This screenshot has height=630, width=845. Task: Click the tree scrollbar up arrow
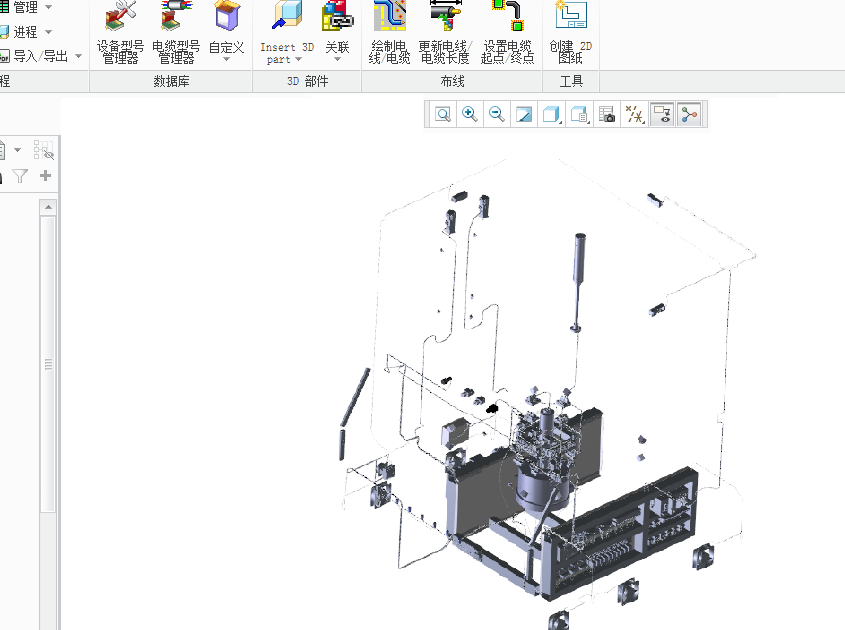(x=49, y=207)
